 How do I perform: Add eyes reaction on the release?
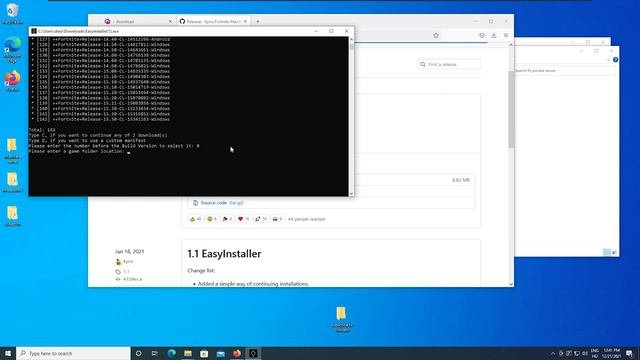pos(277,219)
